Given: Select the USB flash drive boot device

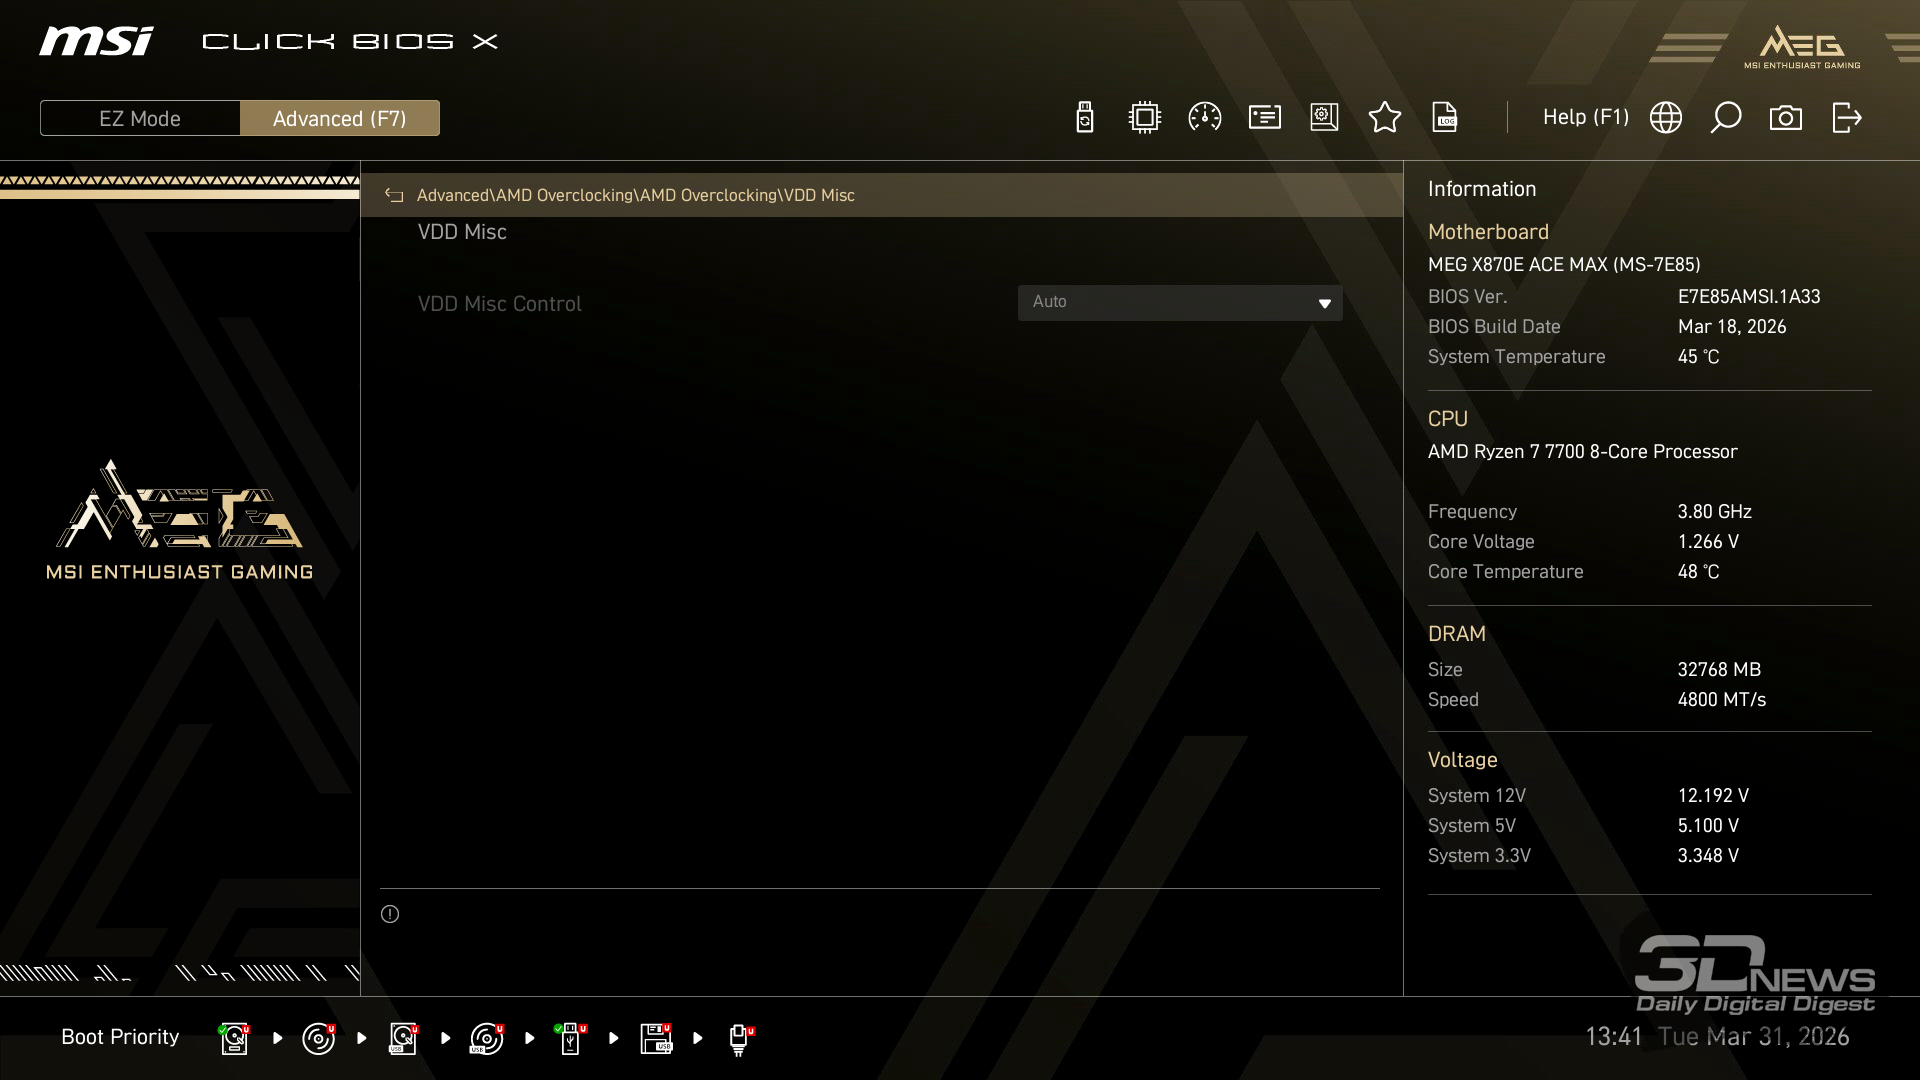Looking at the screenshot, I should tap(570, 1038).
